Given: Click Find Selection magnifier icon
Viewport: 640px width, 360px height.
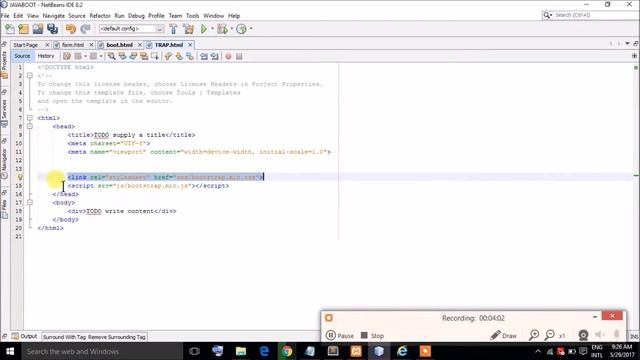Looking at the screenshot, I should coord(111,56).
